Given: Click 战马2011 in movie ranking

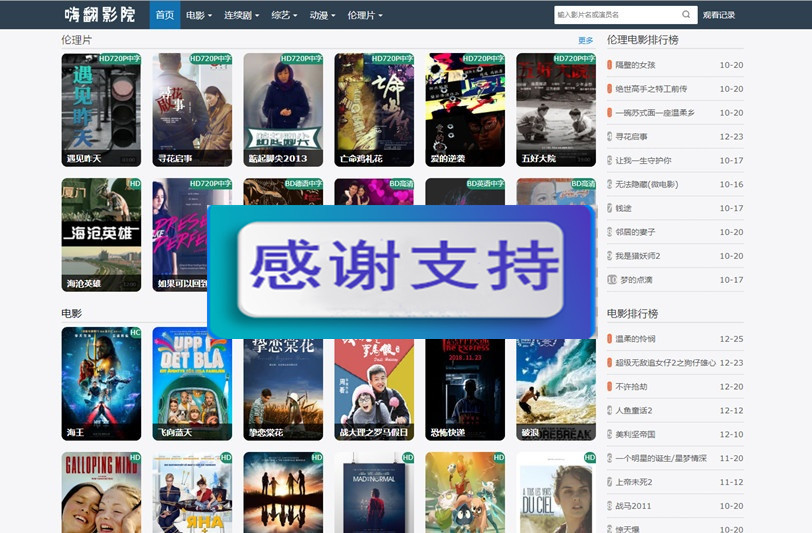Looking at the screenshot, I should pos(633,506).
